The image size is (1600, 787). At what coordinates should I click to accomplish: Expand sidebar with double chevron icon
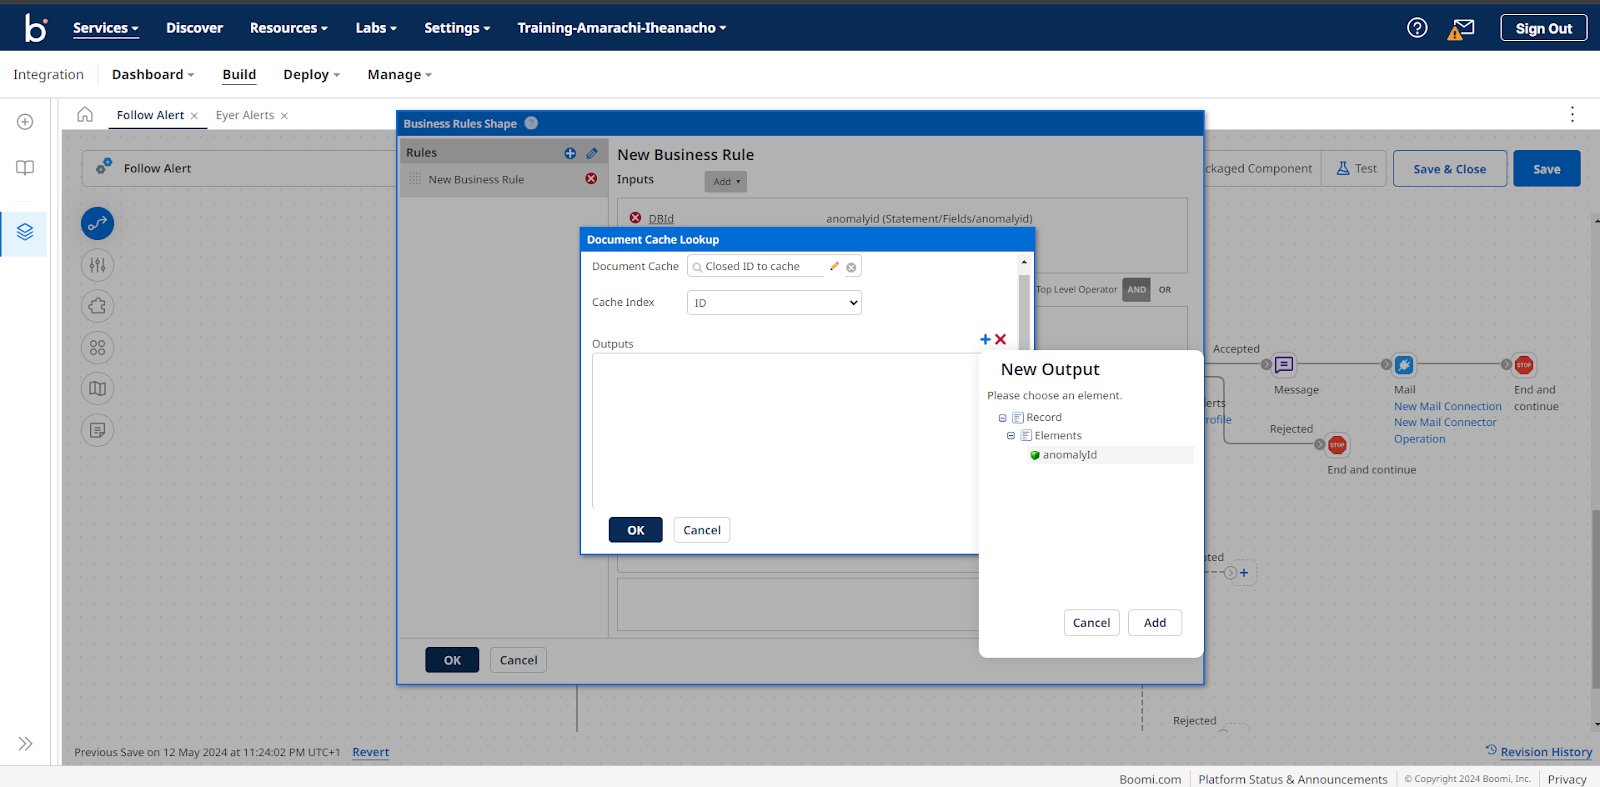click(x=25, y=743)
